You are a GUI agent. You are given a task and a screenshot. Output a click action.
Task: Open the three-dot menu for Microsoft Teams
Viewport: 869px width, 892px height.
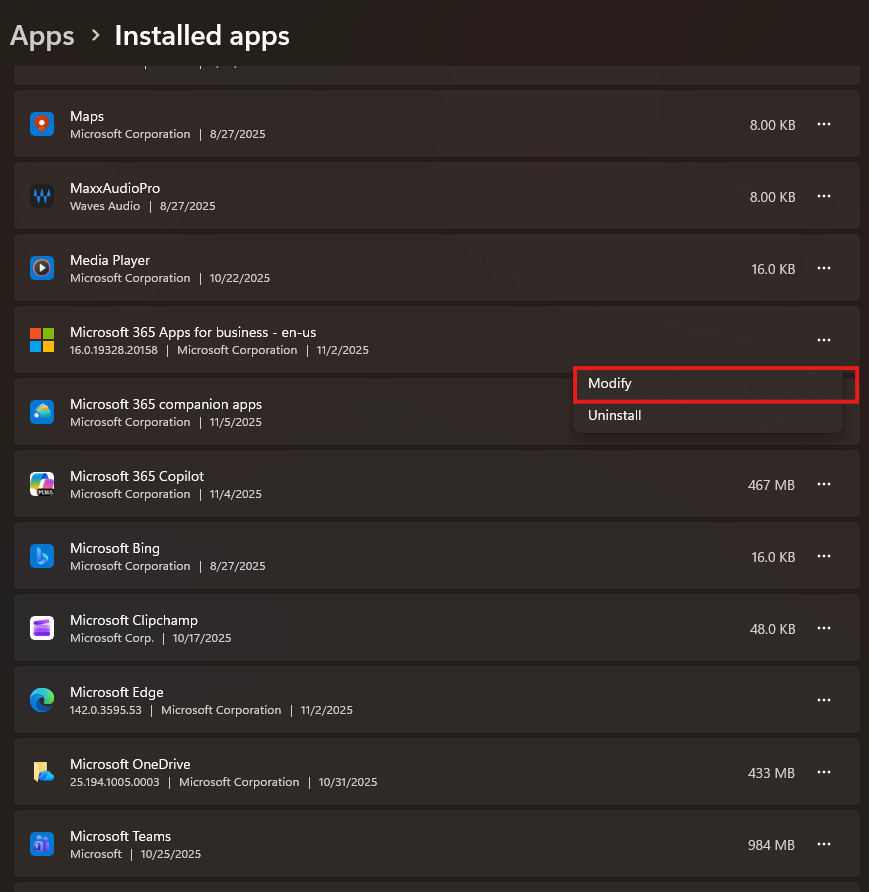coord(824,844)
